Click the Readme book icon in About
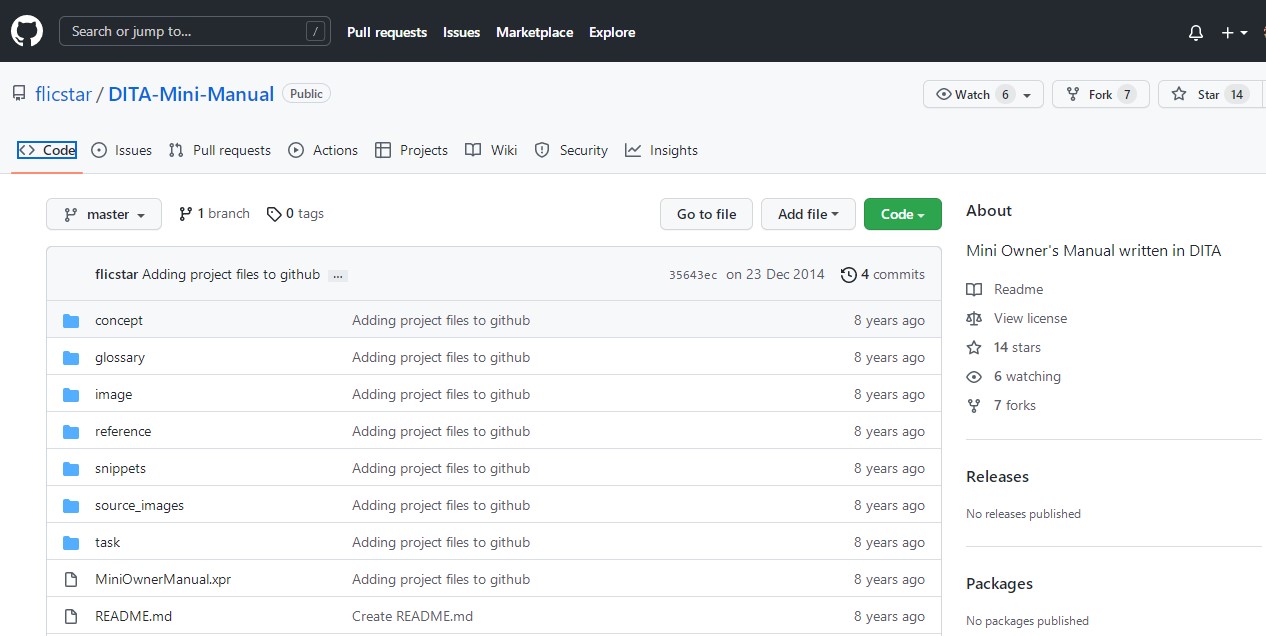The image size is (1266, 636). click(x=974, y=289)
